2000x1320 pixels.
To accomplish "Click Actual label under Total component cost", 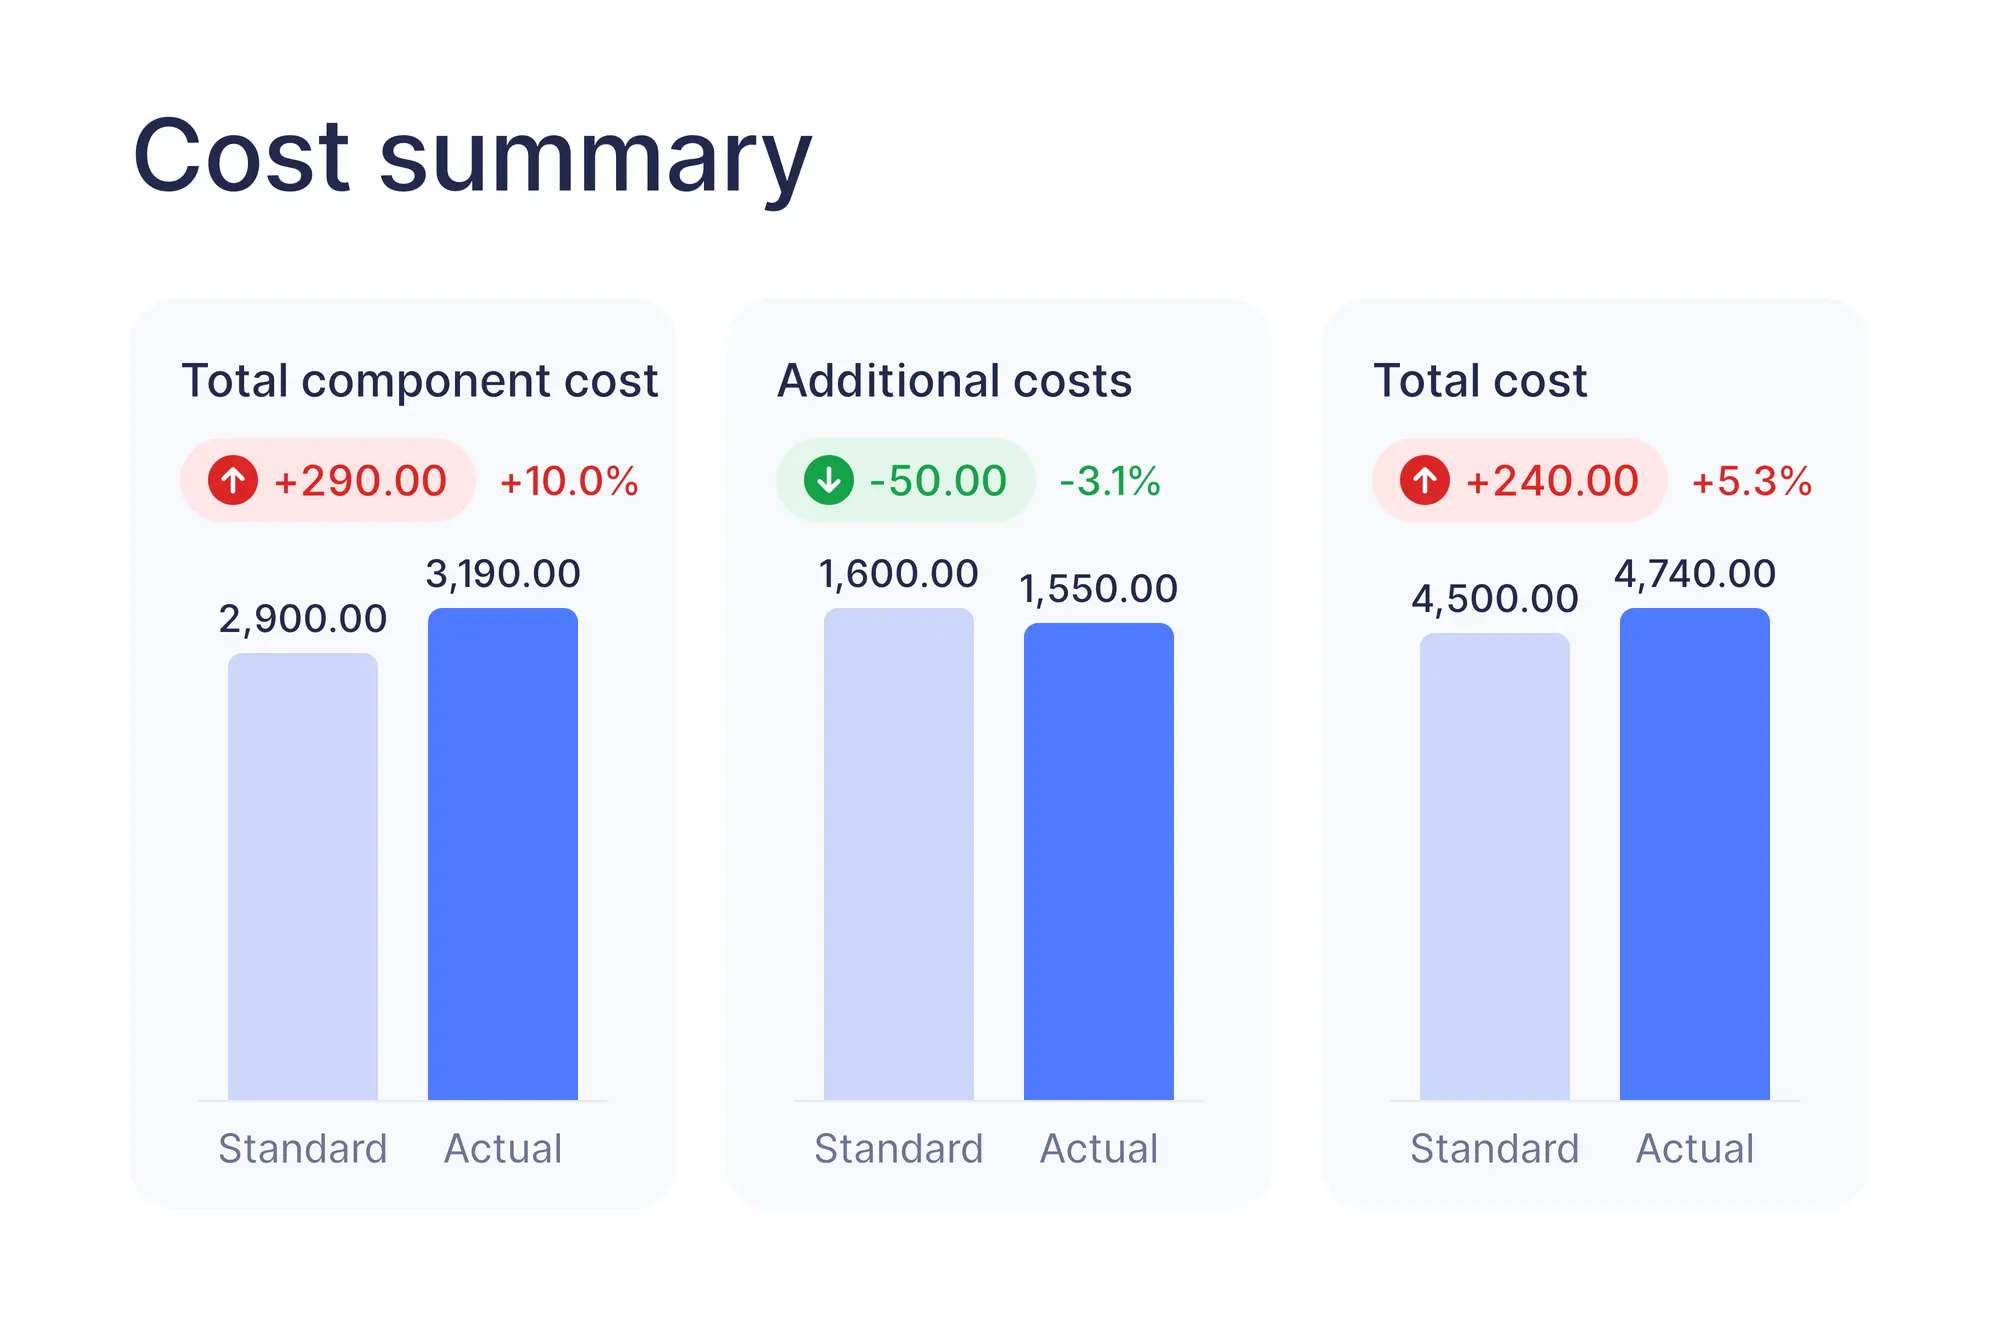I will [503, 1149].
